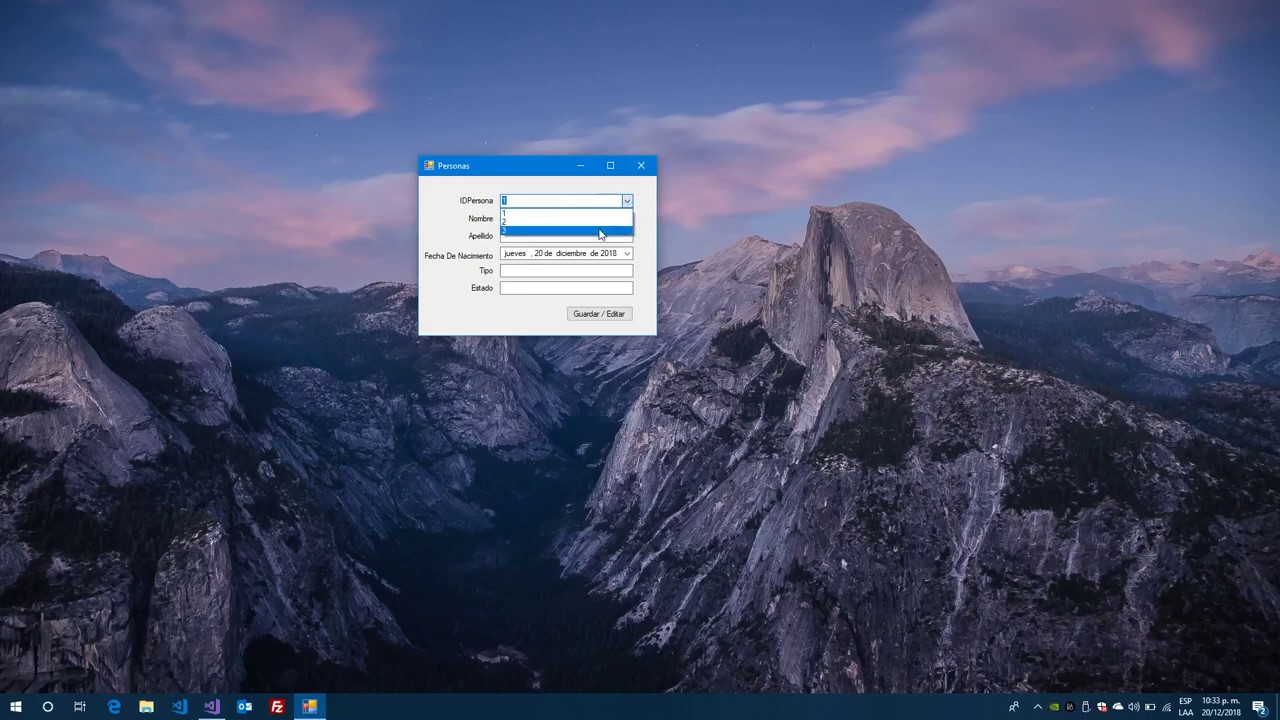Close the Personas window
1280x720 pixels.
pyautogui.click(x=641, y=166)
